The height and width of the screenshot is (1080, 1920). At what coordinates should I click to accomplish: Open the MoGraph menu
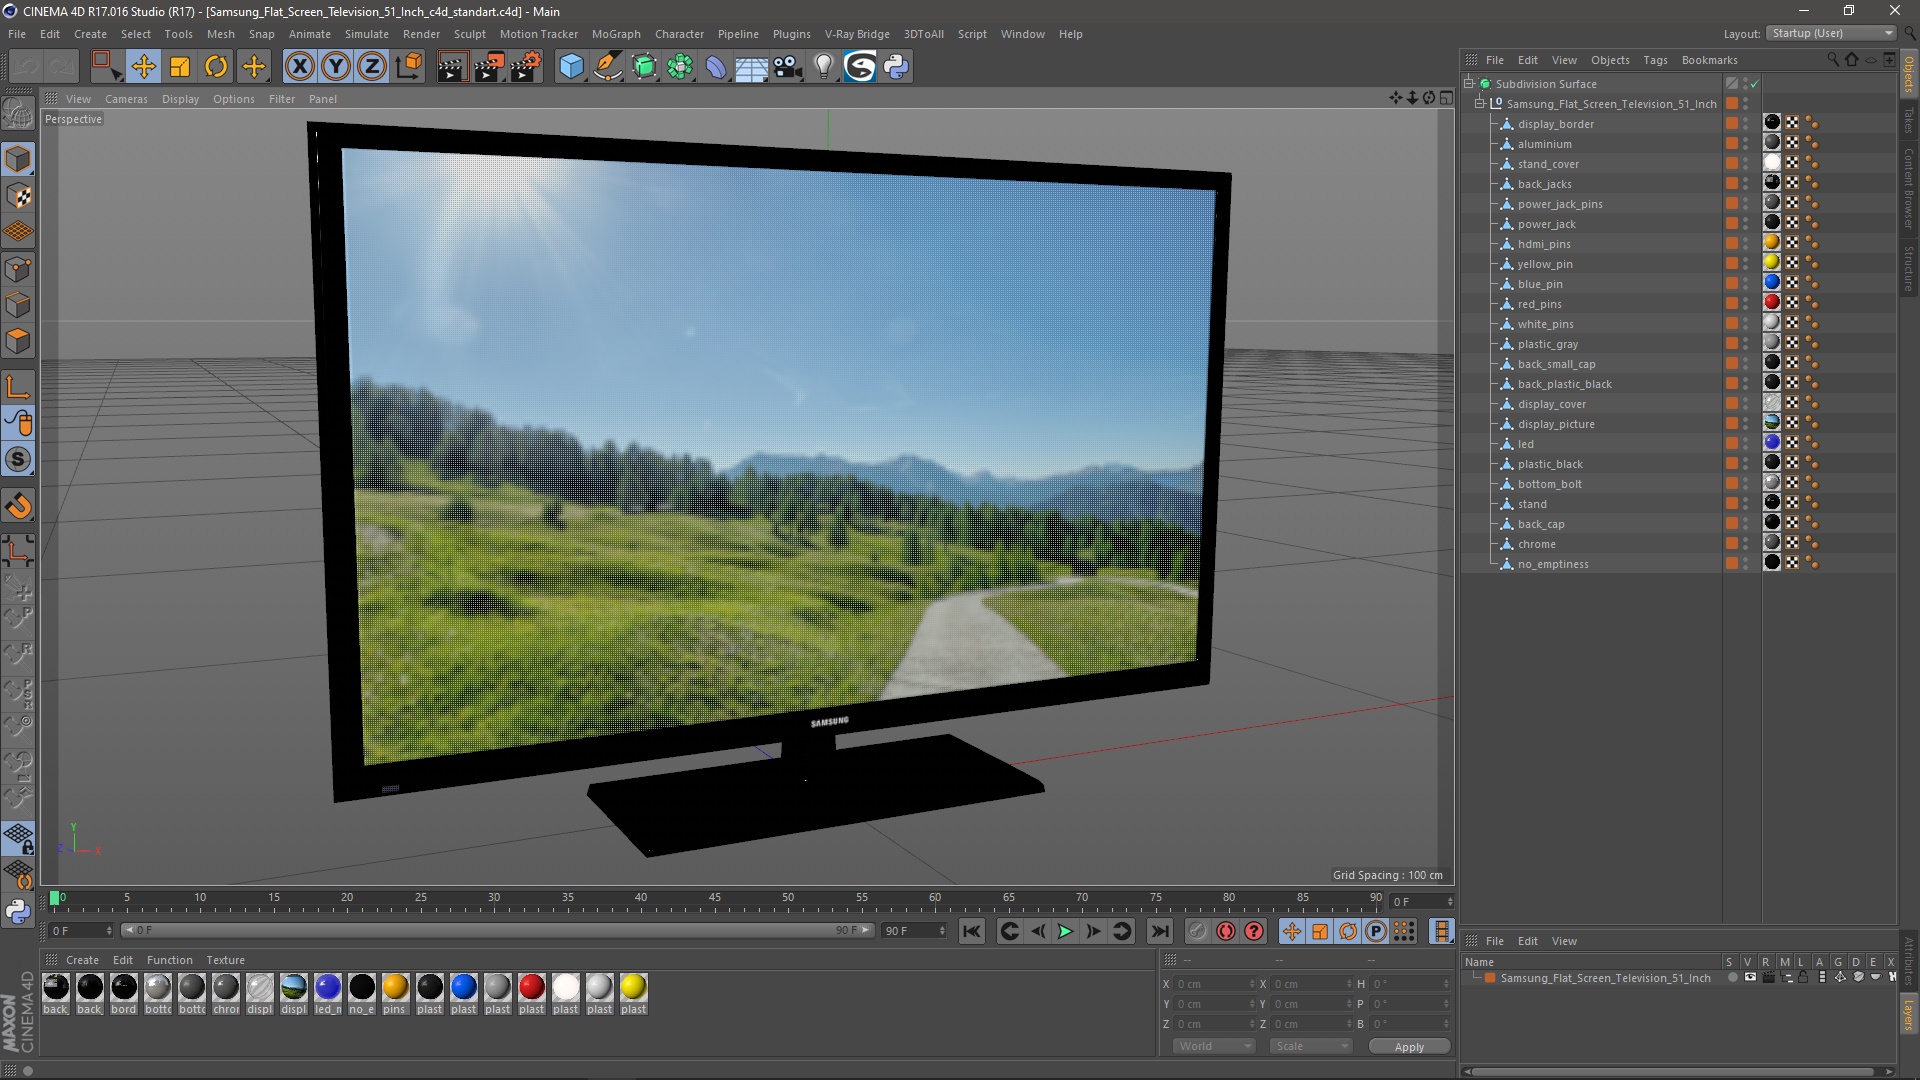coord(616,34)
